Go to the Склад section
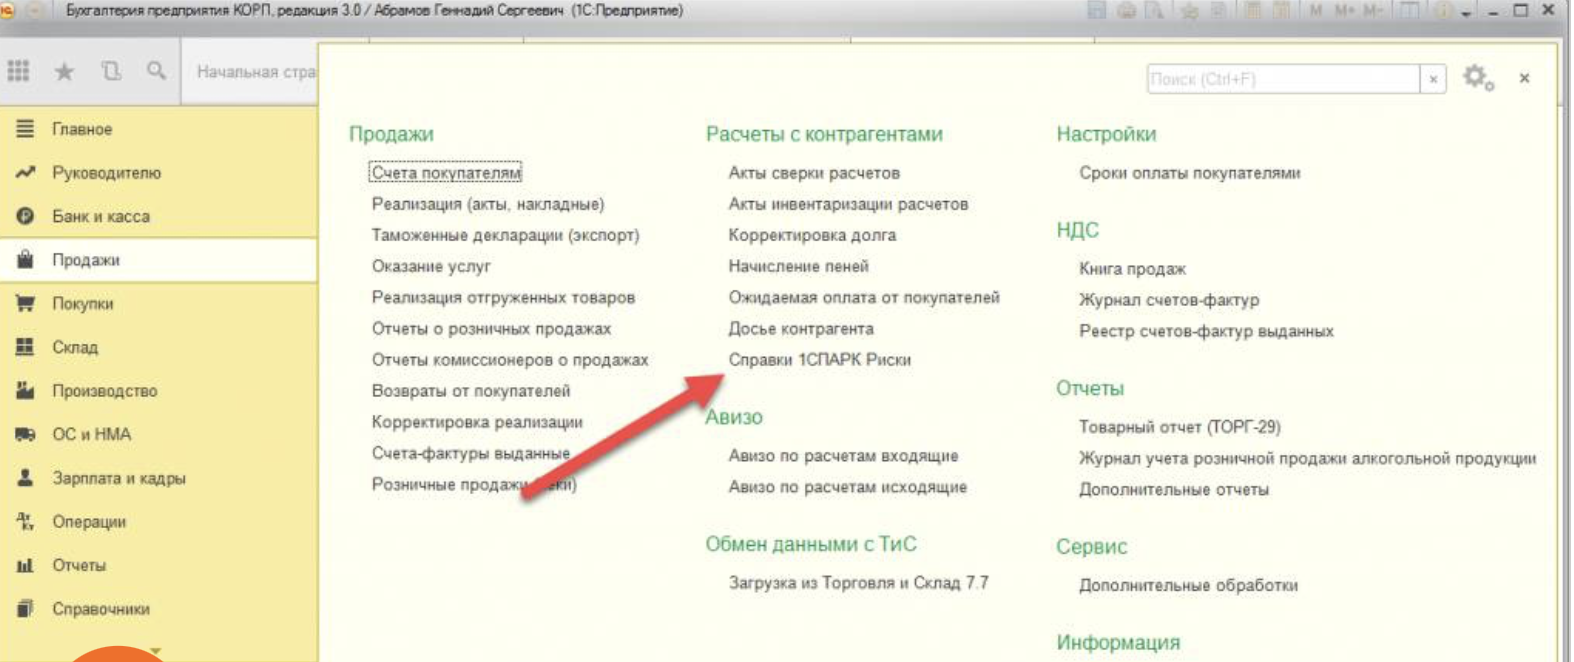Image resolution: width=1574 pixels, height=662 pixels. point(75,347)
